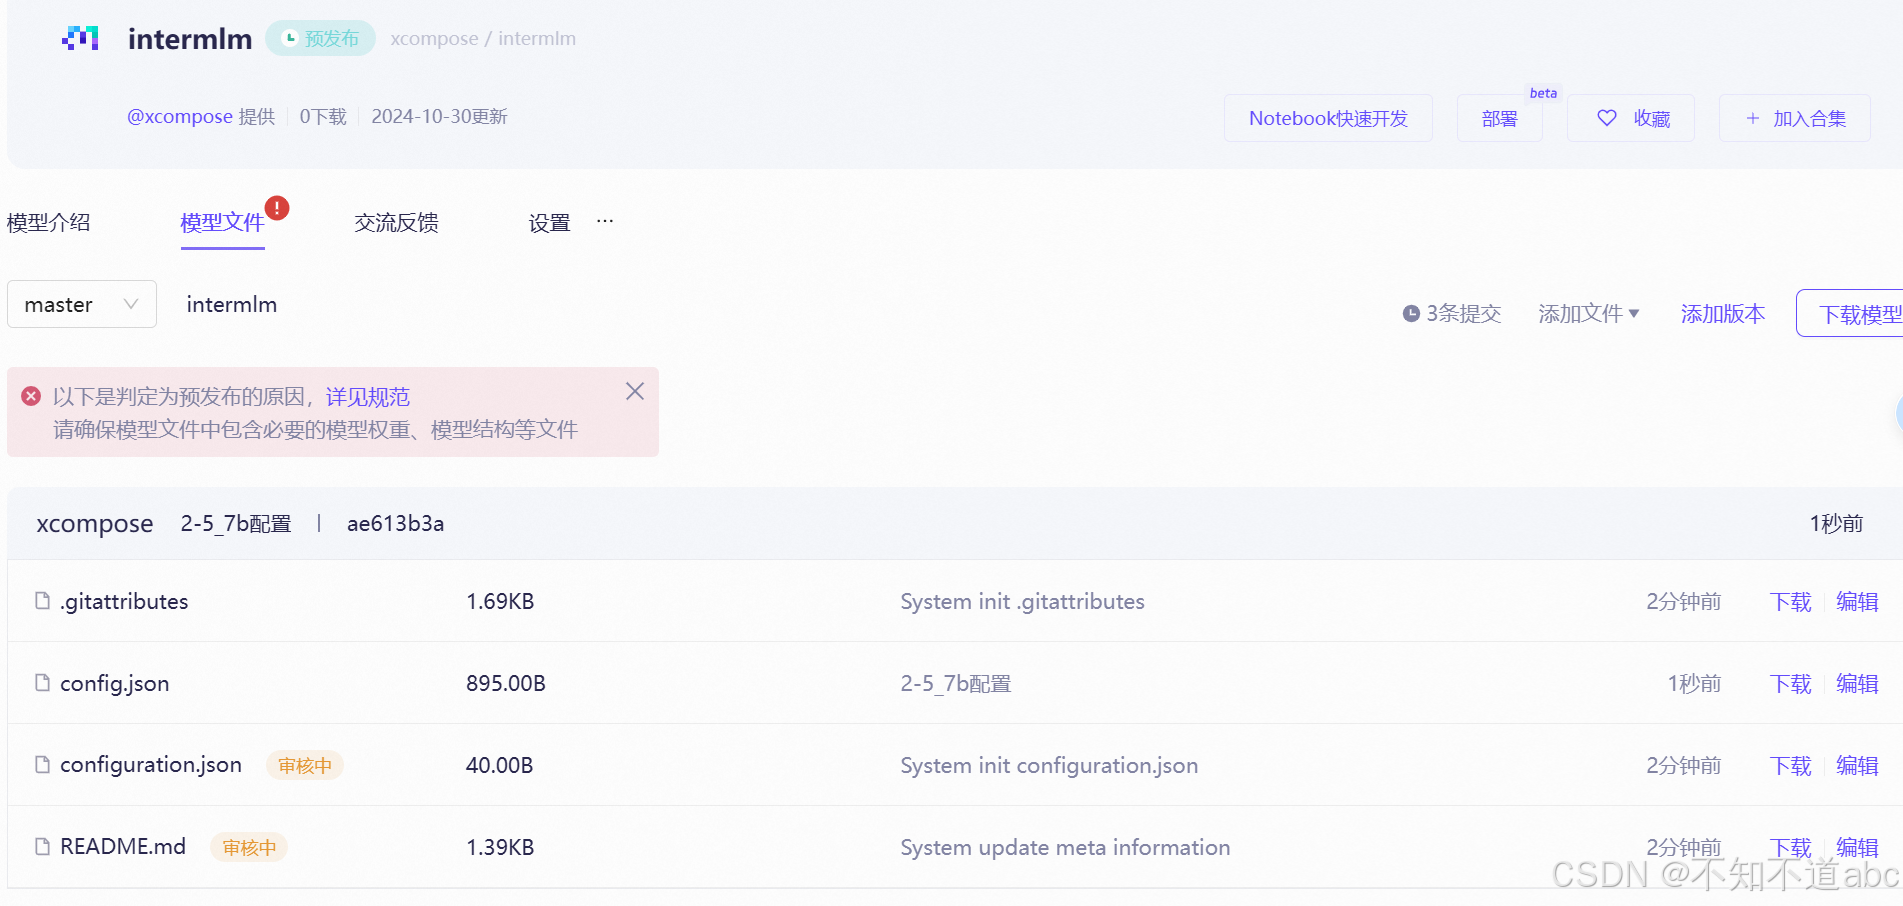This screenshot has width=1903, height=906.
Task: Click System init configuration.json message
Action: [x=1049, y=765]
